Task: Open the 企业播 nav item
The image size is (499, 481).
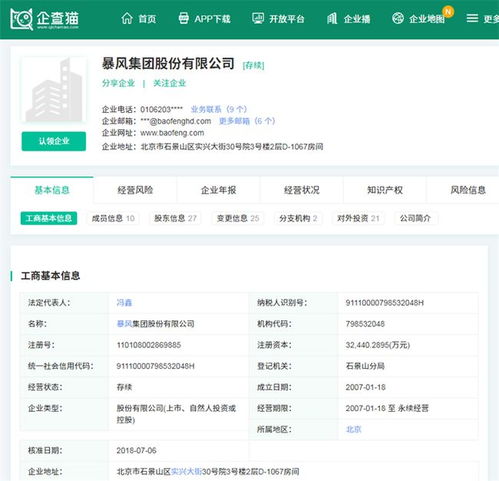Action: (x=357, y=19)
